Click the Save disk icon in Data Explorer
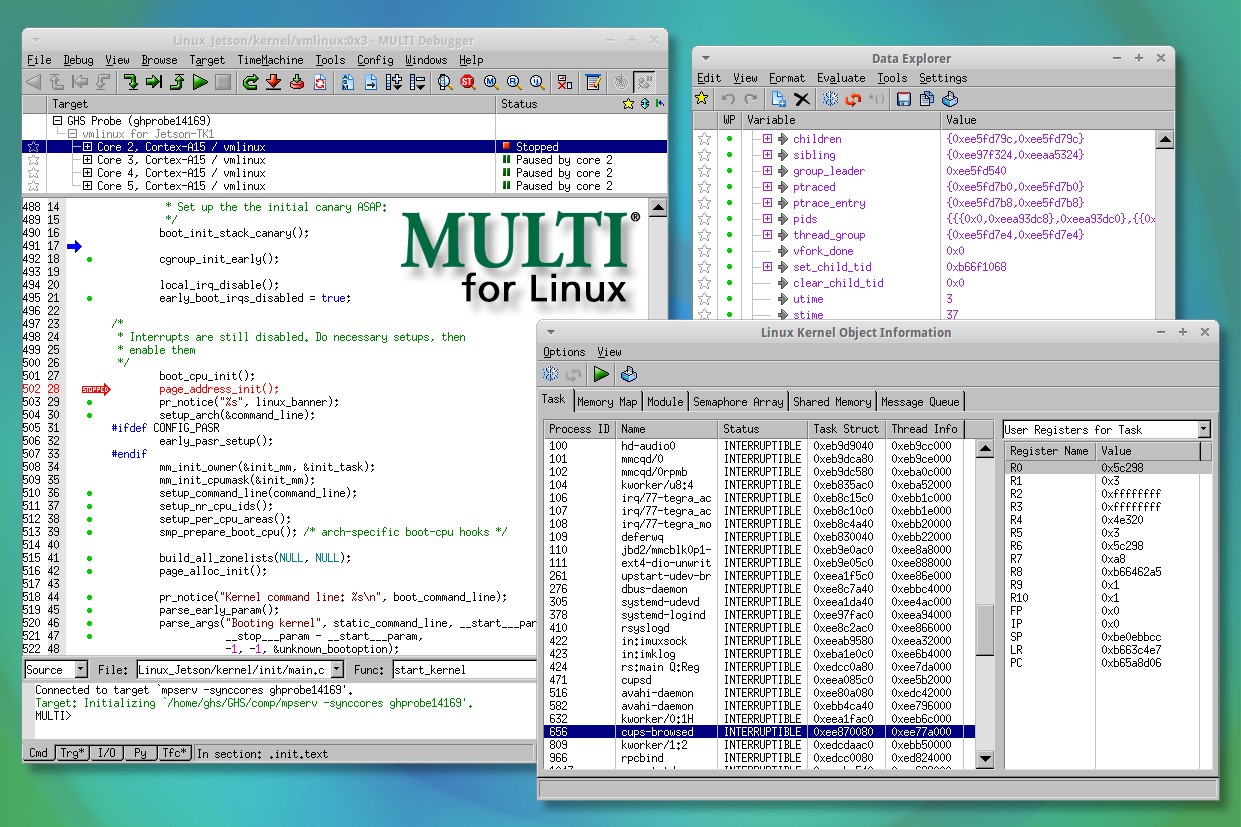 (x=904, y=99)
